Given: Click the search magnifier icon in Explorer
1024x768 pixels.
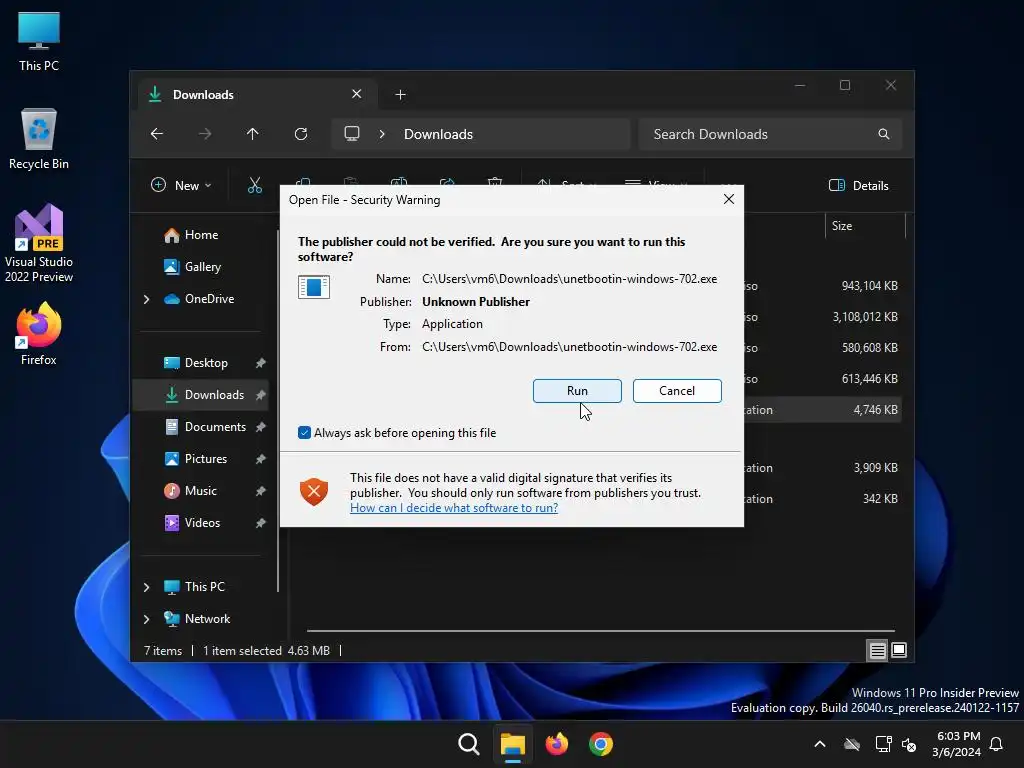Looking at the screenshot, I should click(884, 134).
